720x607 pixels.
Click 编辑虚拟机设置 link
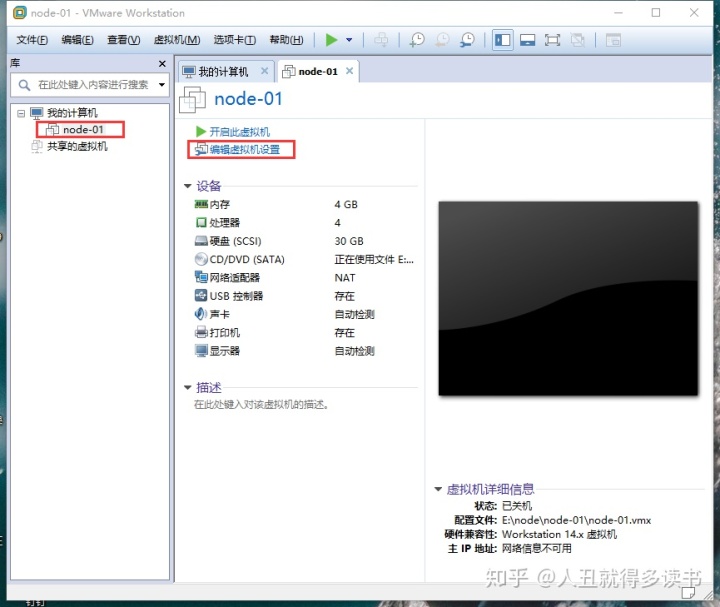pyautogui.click(x=245, y=150)
